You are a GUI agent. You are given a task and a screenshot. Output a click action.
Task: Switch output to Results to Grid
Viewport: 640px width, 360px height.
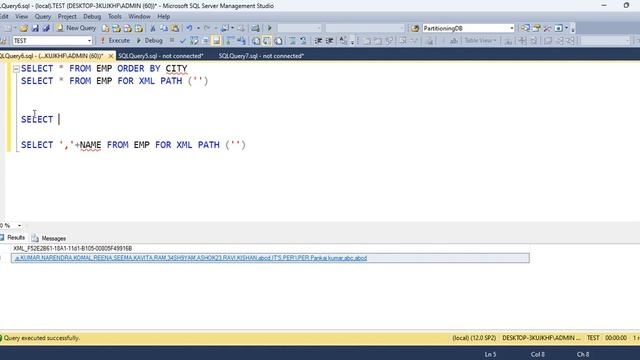click(x=267, y=41)
